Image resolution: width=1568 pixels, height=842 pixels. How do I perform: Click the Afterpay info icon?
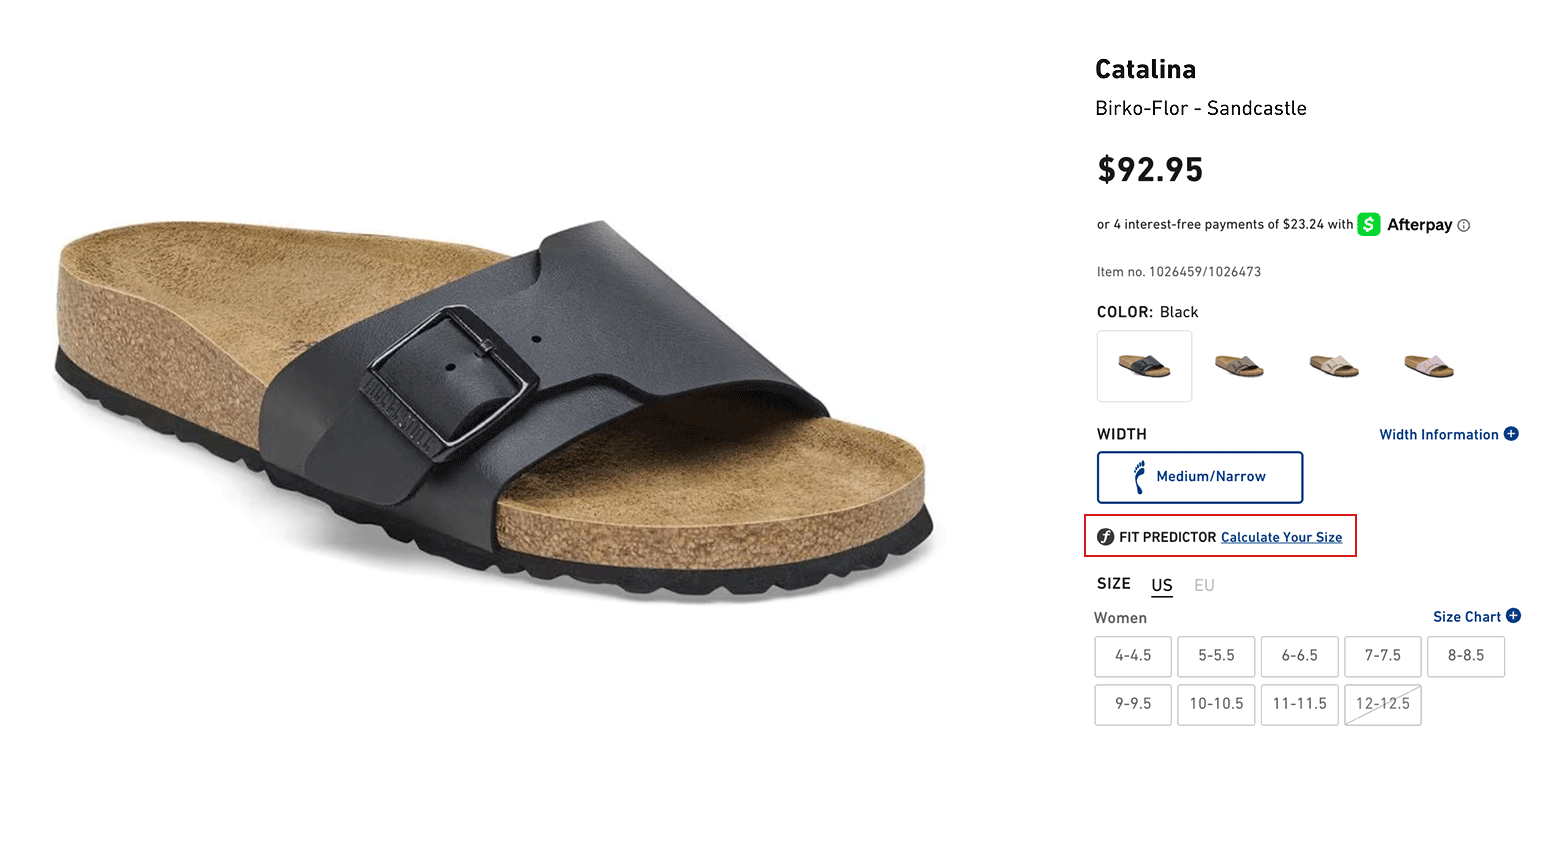pyautogui.click(x=1464, y=226)
